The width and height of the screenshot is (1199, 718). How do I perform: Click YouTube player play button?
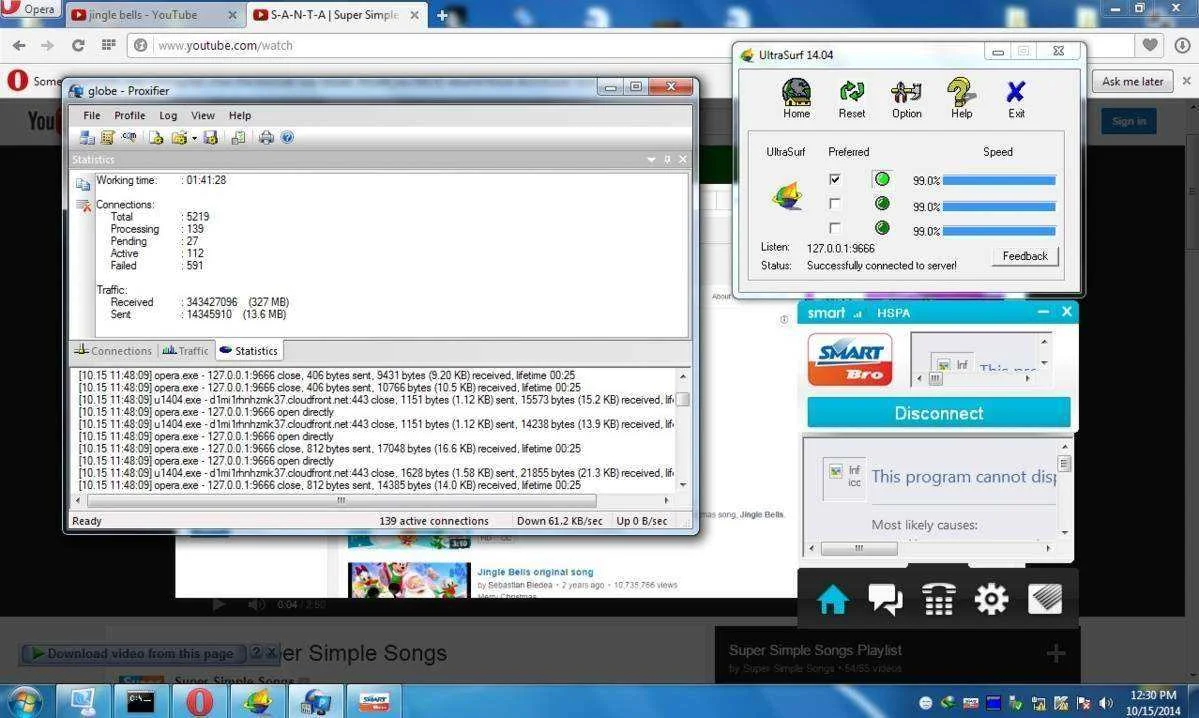click(219, 604)
